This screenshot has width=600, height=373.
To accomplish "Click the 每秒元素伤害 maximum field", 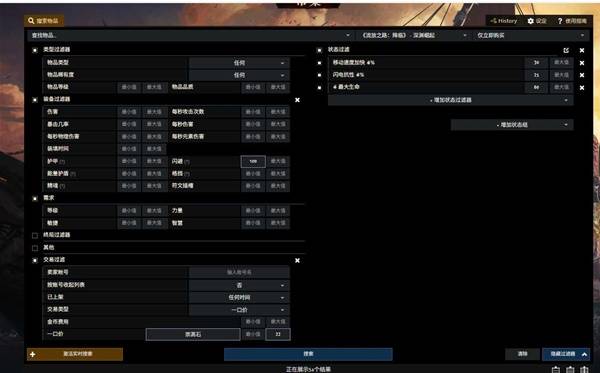I will pyautogui.click(x=278, y=137).
